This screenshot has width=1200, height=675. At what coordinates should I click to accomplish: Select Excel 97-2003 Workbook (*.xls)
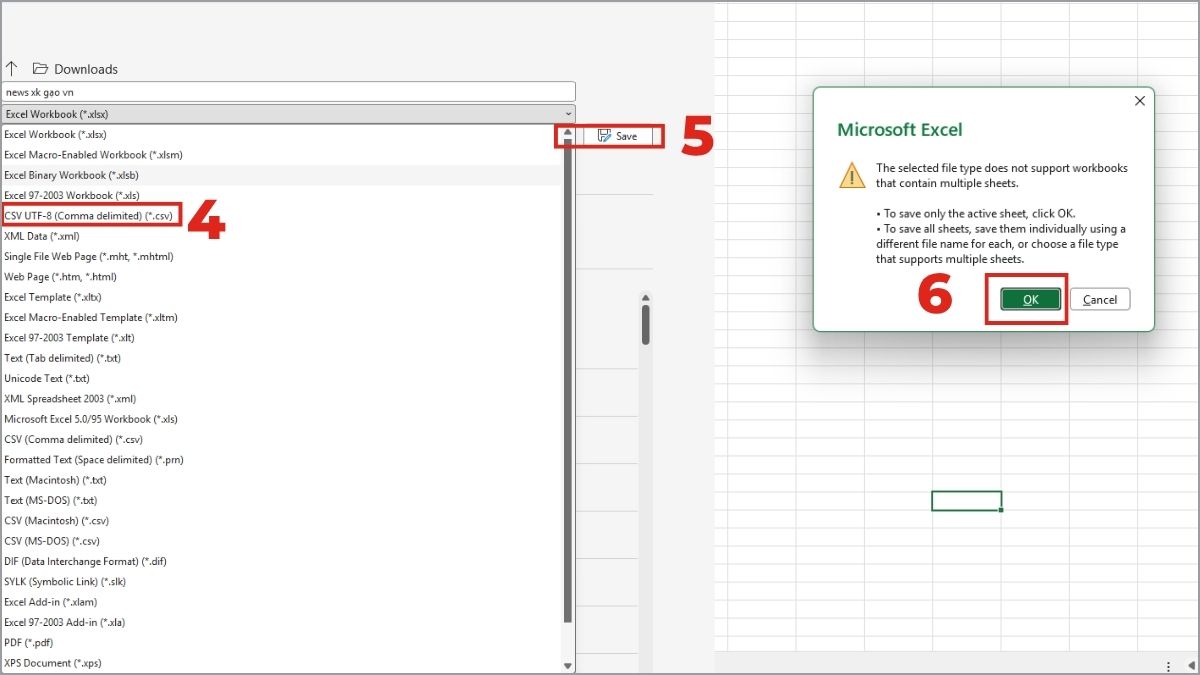tap(280, 195)
